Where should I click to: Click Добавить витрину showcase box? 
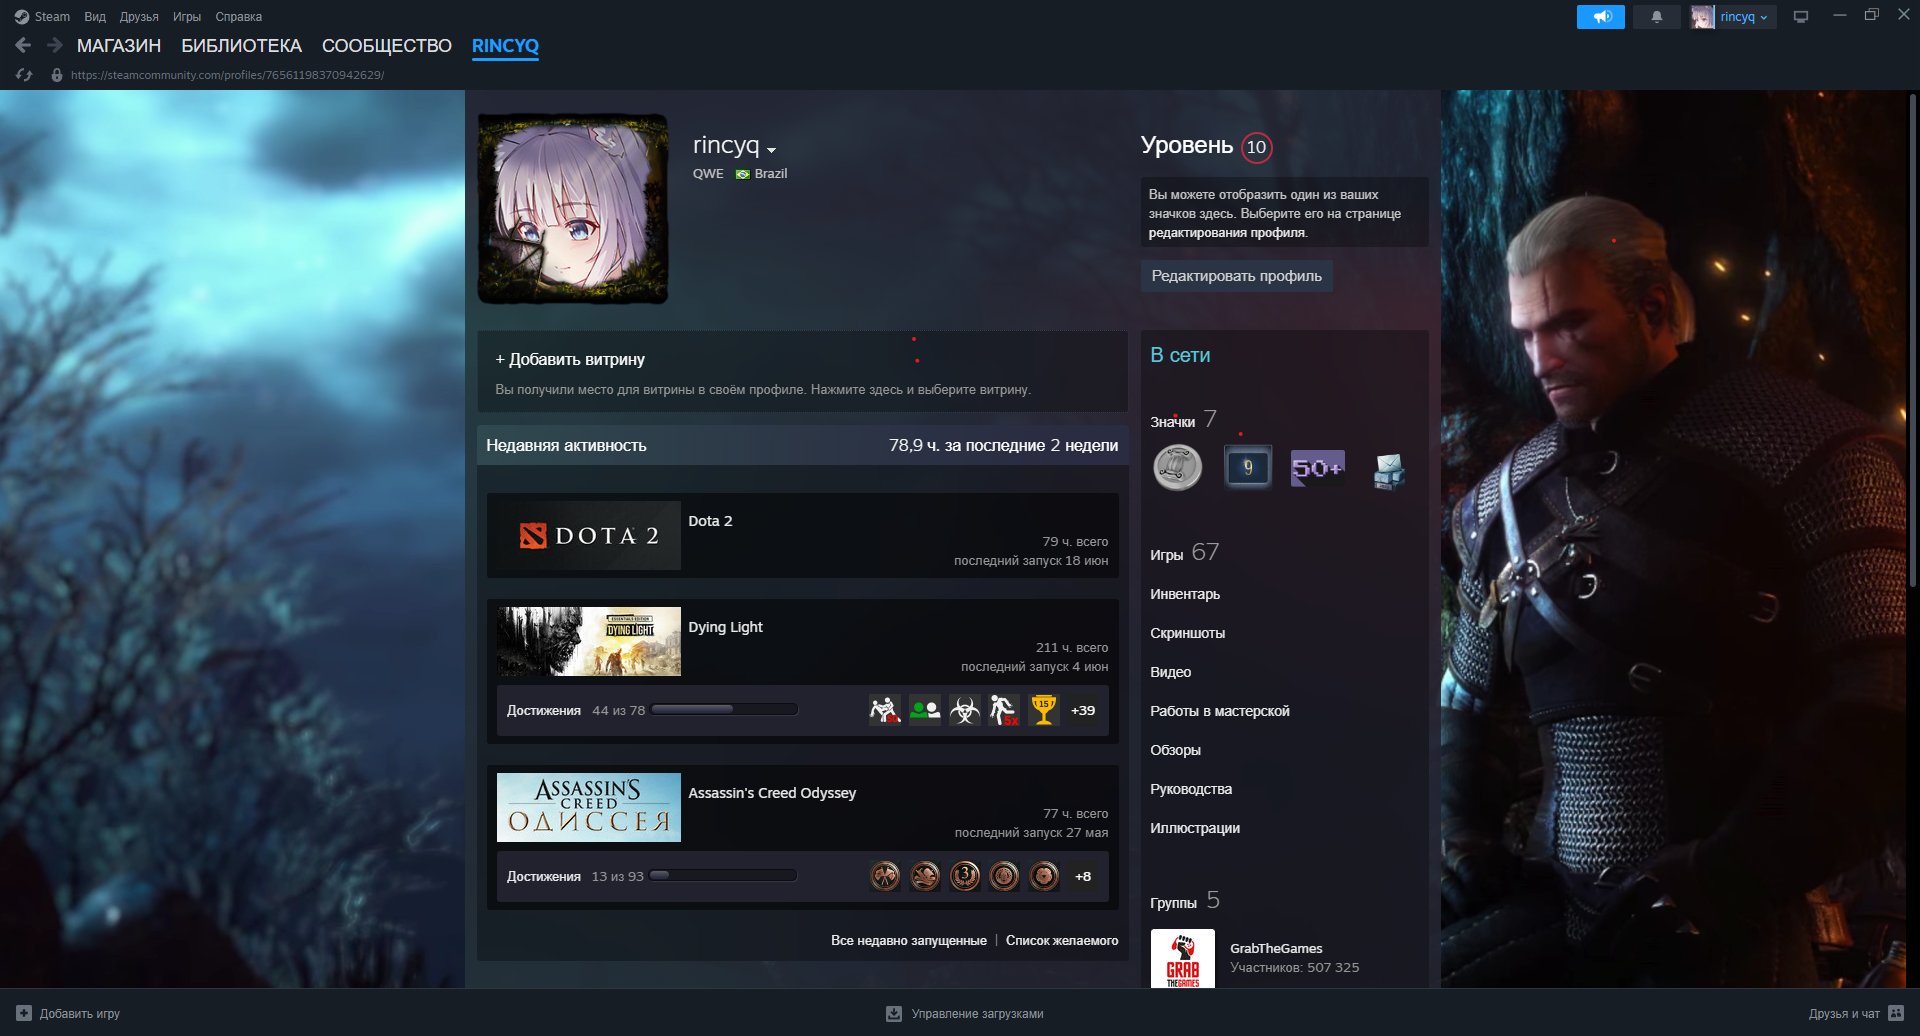(x=802, y=372)
